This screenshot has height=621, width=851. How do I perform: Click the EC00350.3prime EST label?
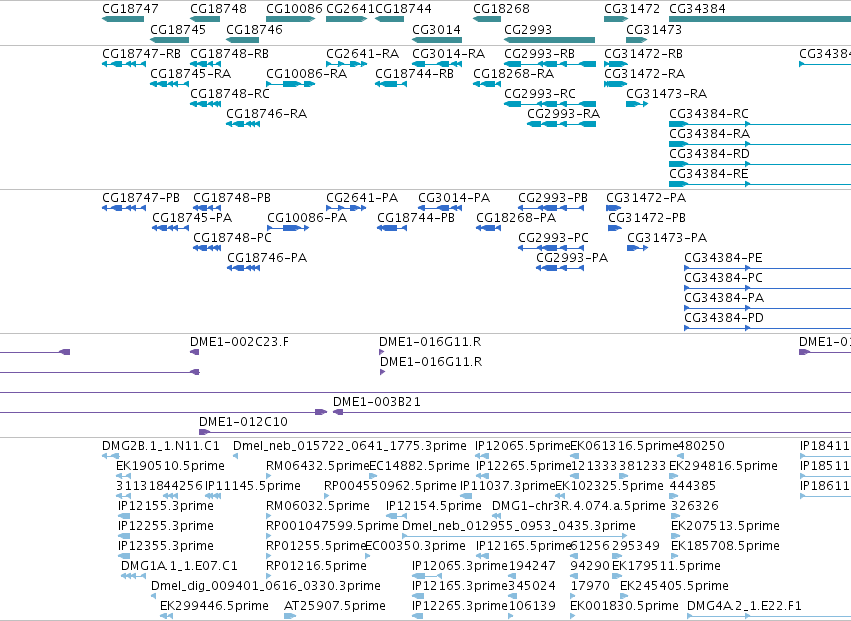click(416, 546)
